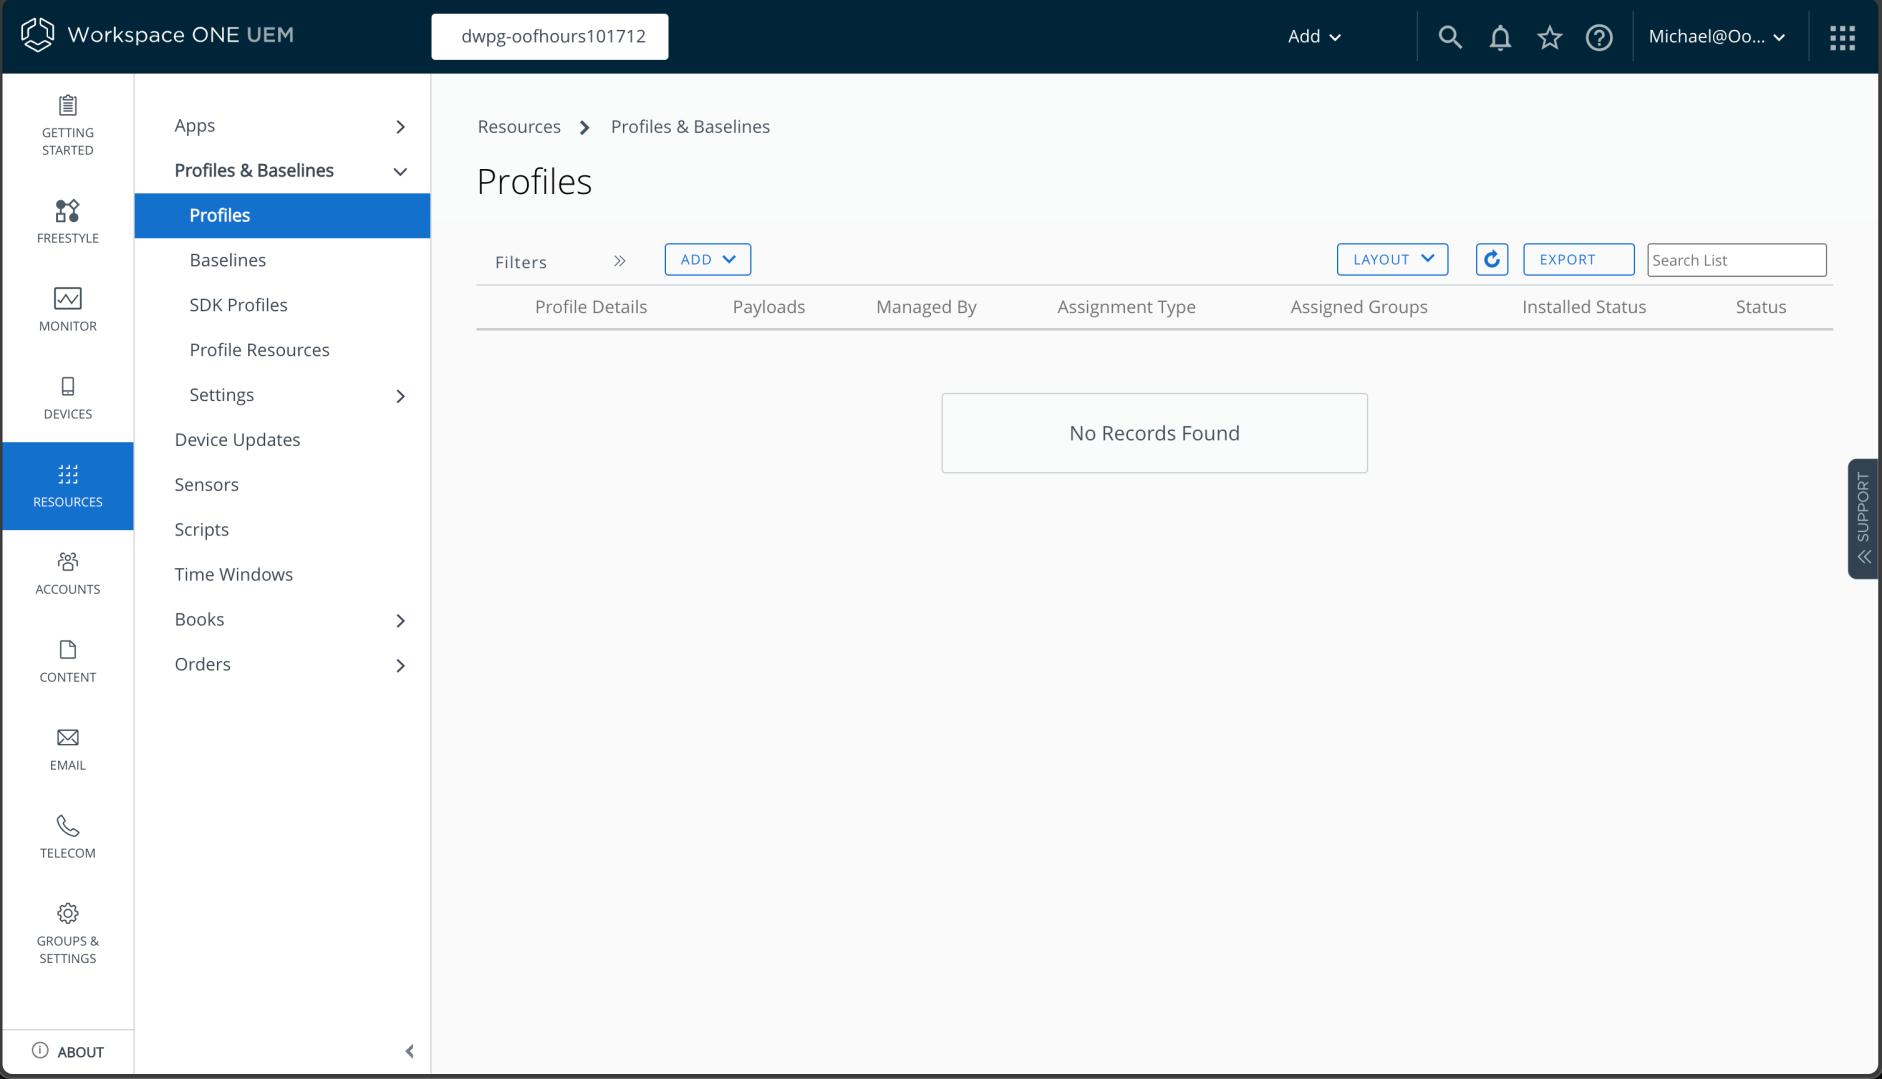Open Groups & Settings gear
The image size is (1882, 1079).
pos(68,932)
